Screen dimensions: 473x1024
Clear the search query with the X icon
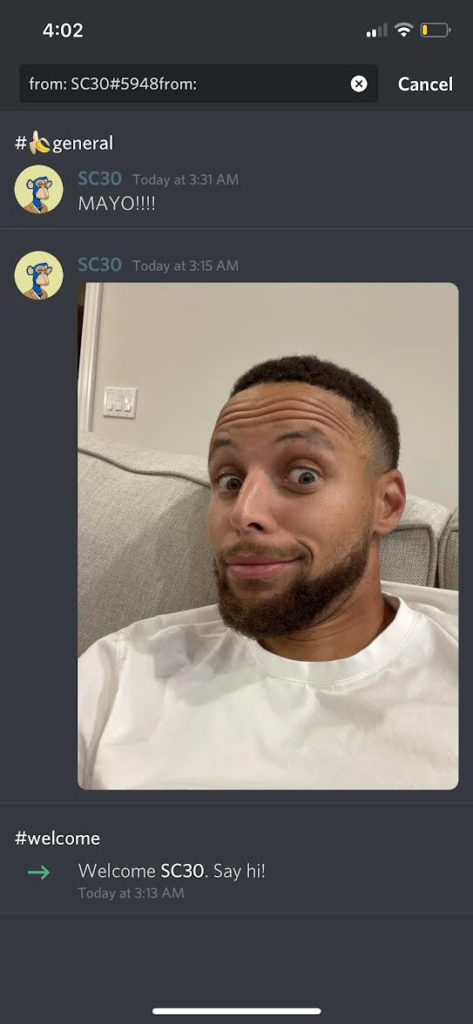coord(359,84)
